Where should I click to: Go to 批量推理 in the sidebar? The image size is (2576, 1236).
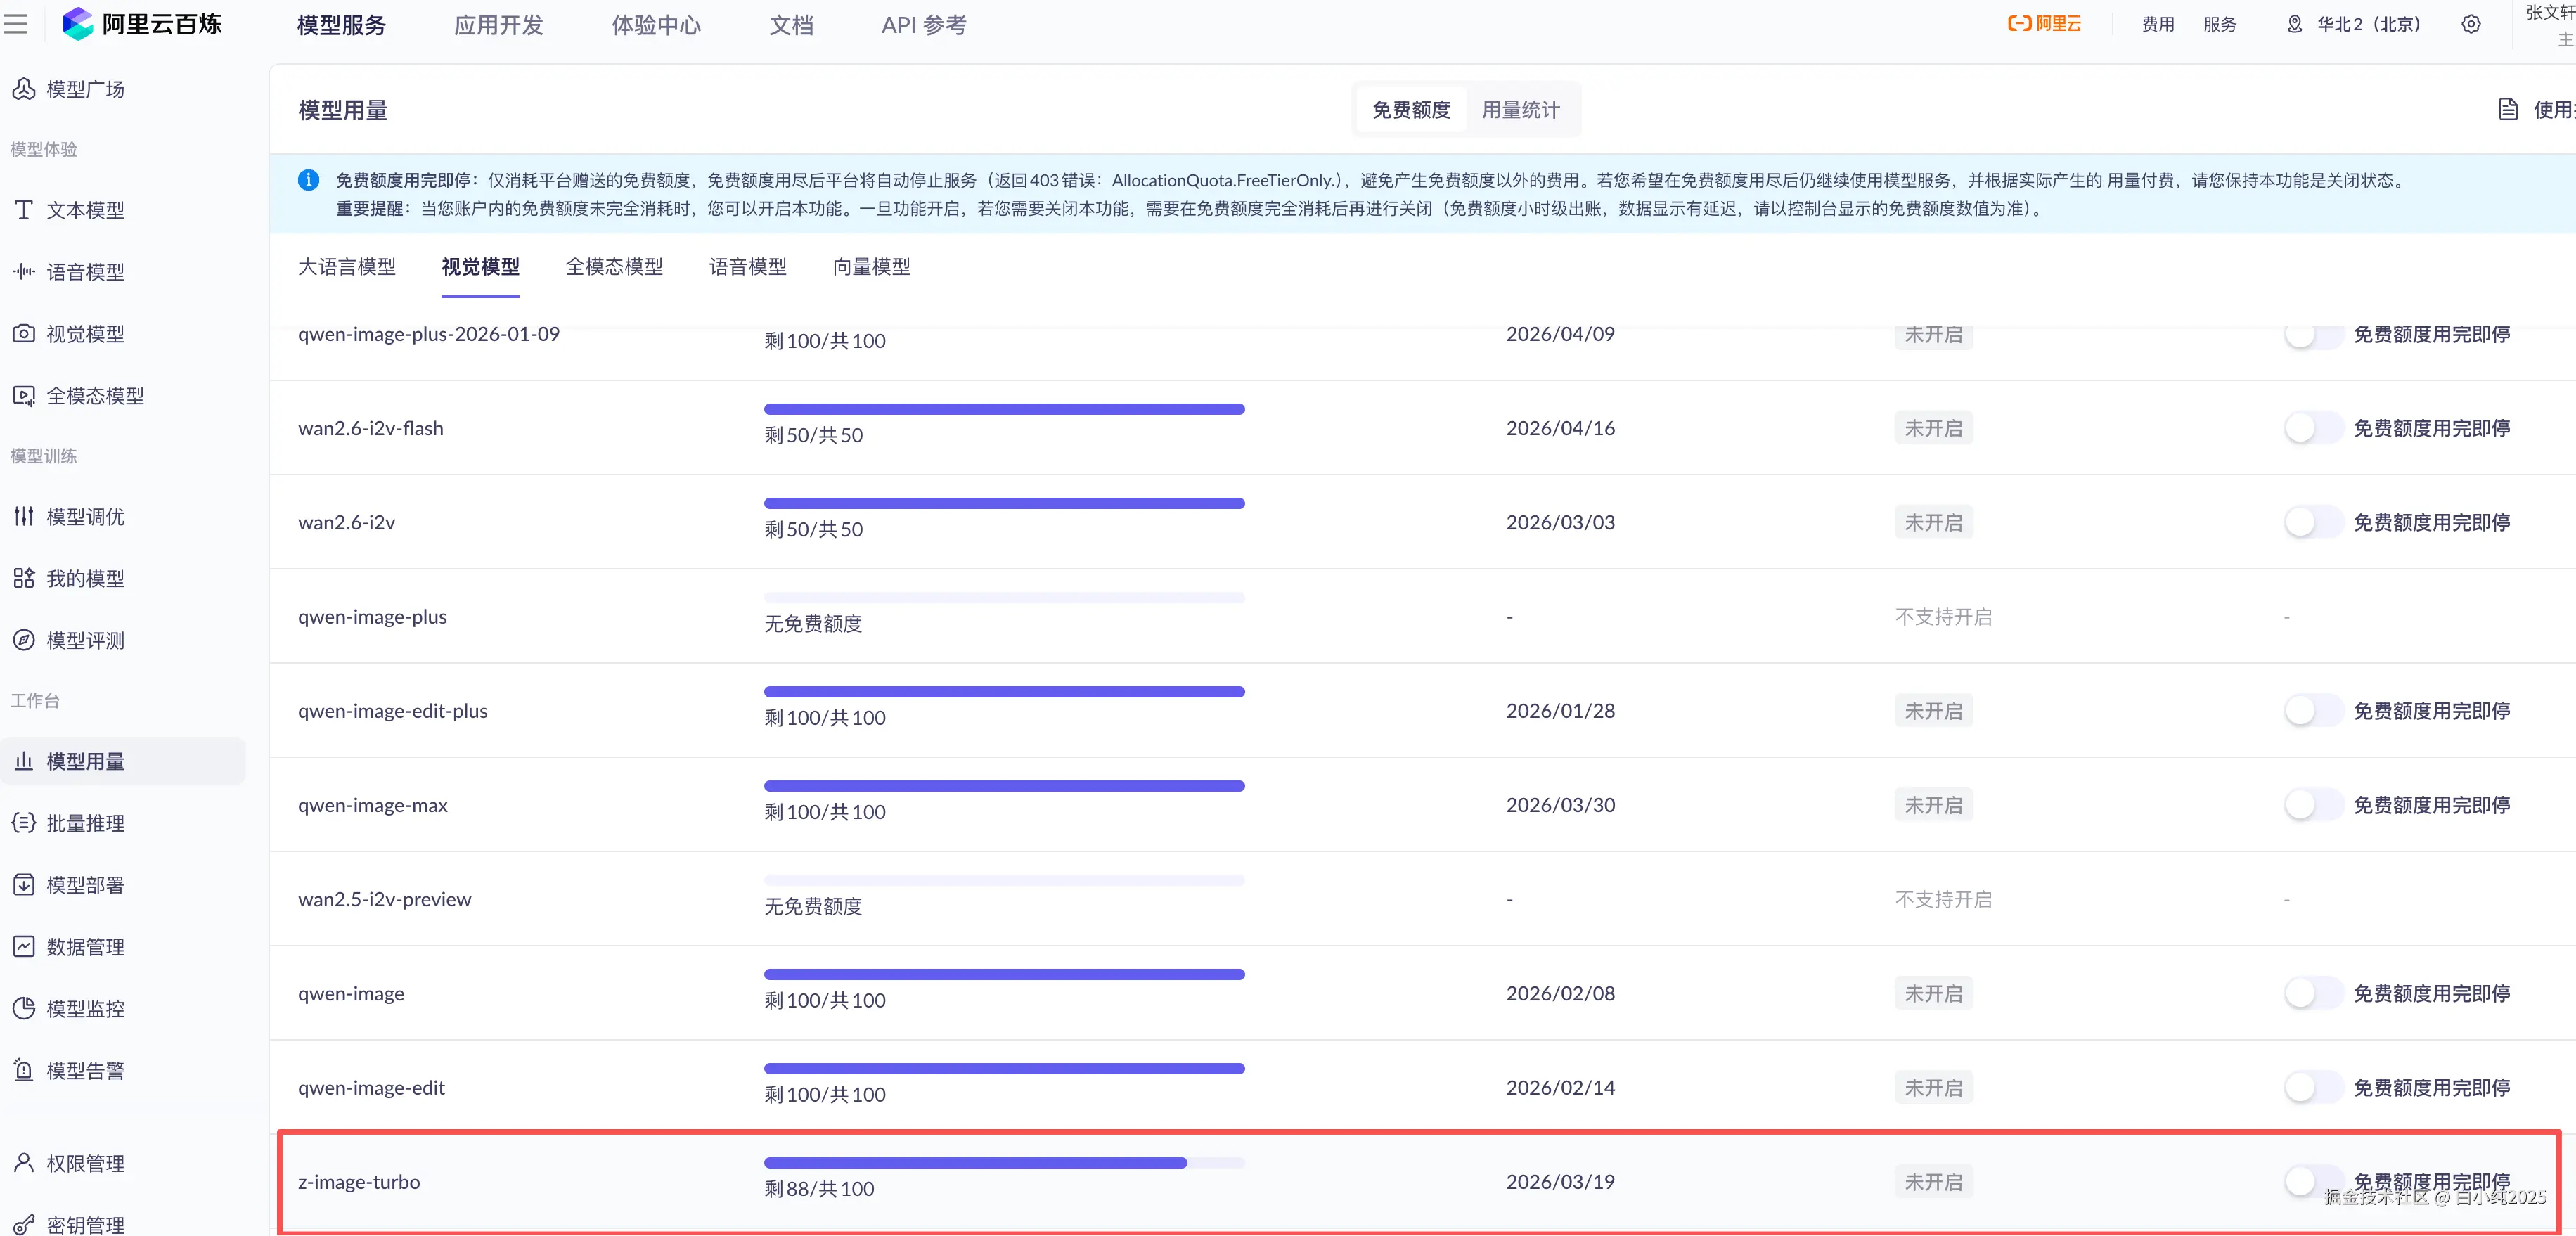[85, 823]
